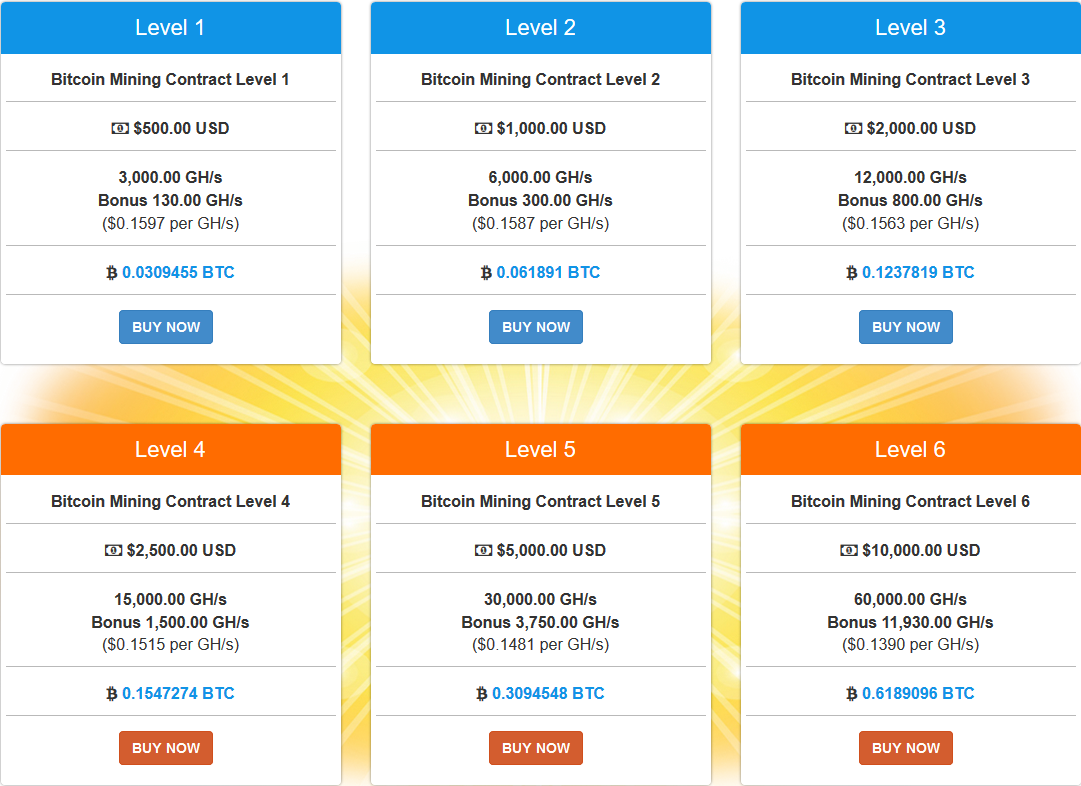Click the 30,000.00 GH/s hashrate text

click(x=540, y=599)
